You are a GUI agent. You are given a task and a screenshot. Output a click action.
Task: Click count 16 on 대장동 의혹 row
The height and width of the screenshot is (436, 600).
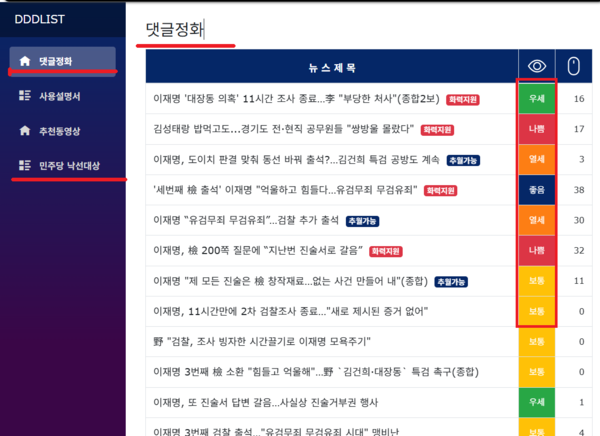tap(579, 99)
